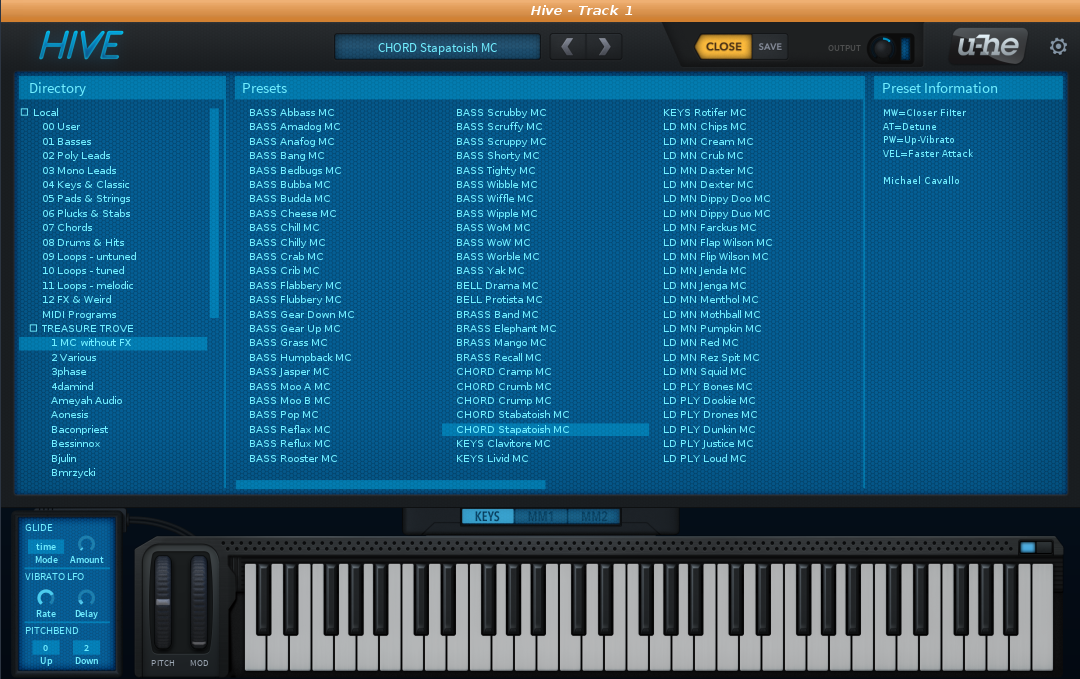Open the 00 User folder
Screen dimensions: 1080x679
click(x=61, y=127)
